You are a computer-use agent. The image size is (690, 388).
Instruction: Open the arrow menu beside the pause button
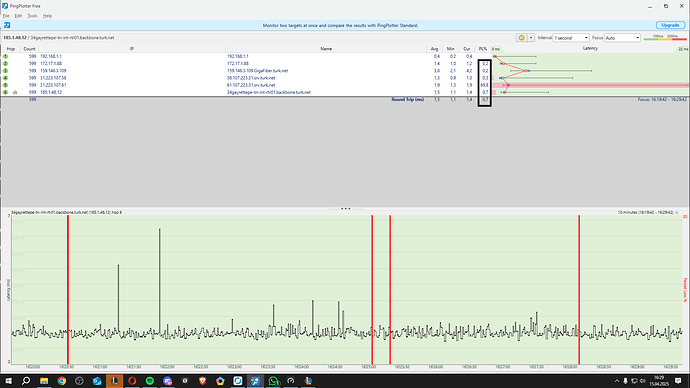[x=531, y=38]
